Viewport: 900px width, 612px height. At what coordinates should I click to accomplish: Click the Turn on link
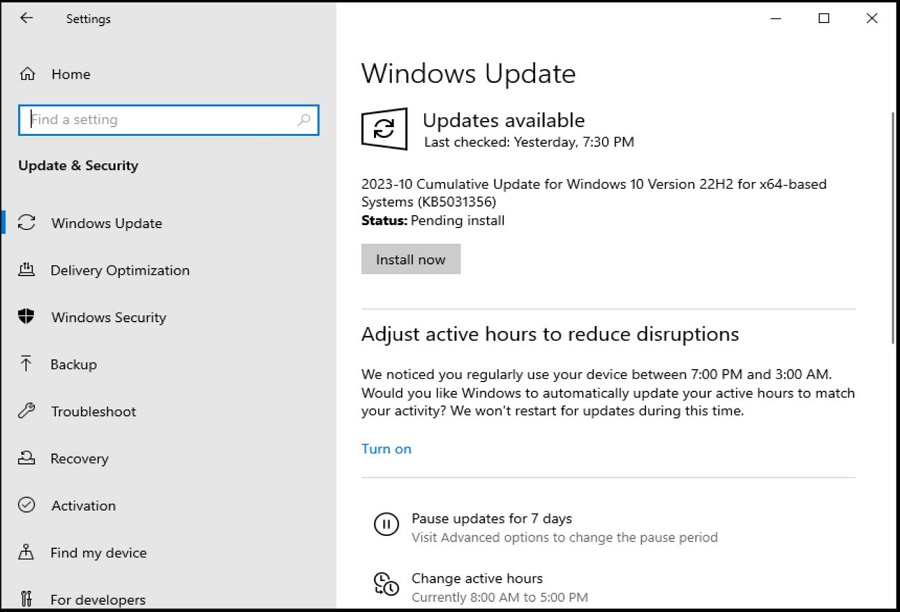pos(386,448)
